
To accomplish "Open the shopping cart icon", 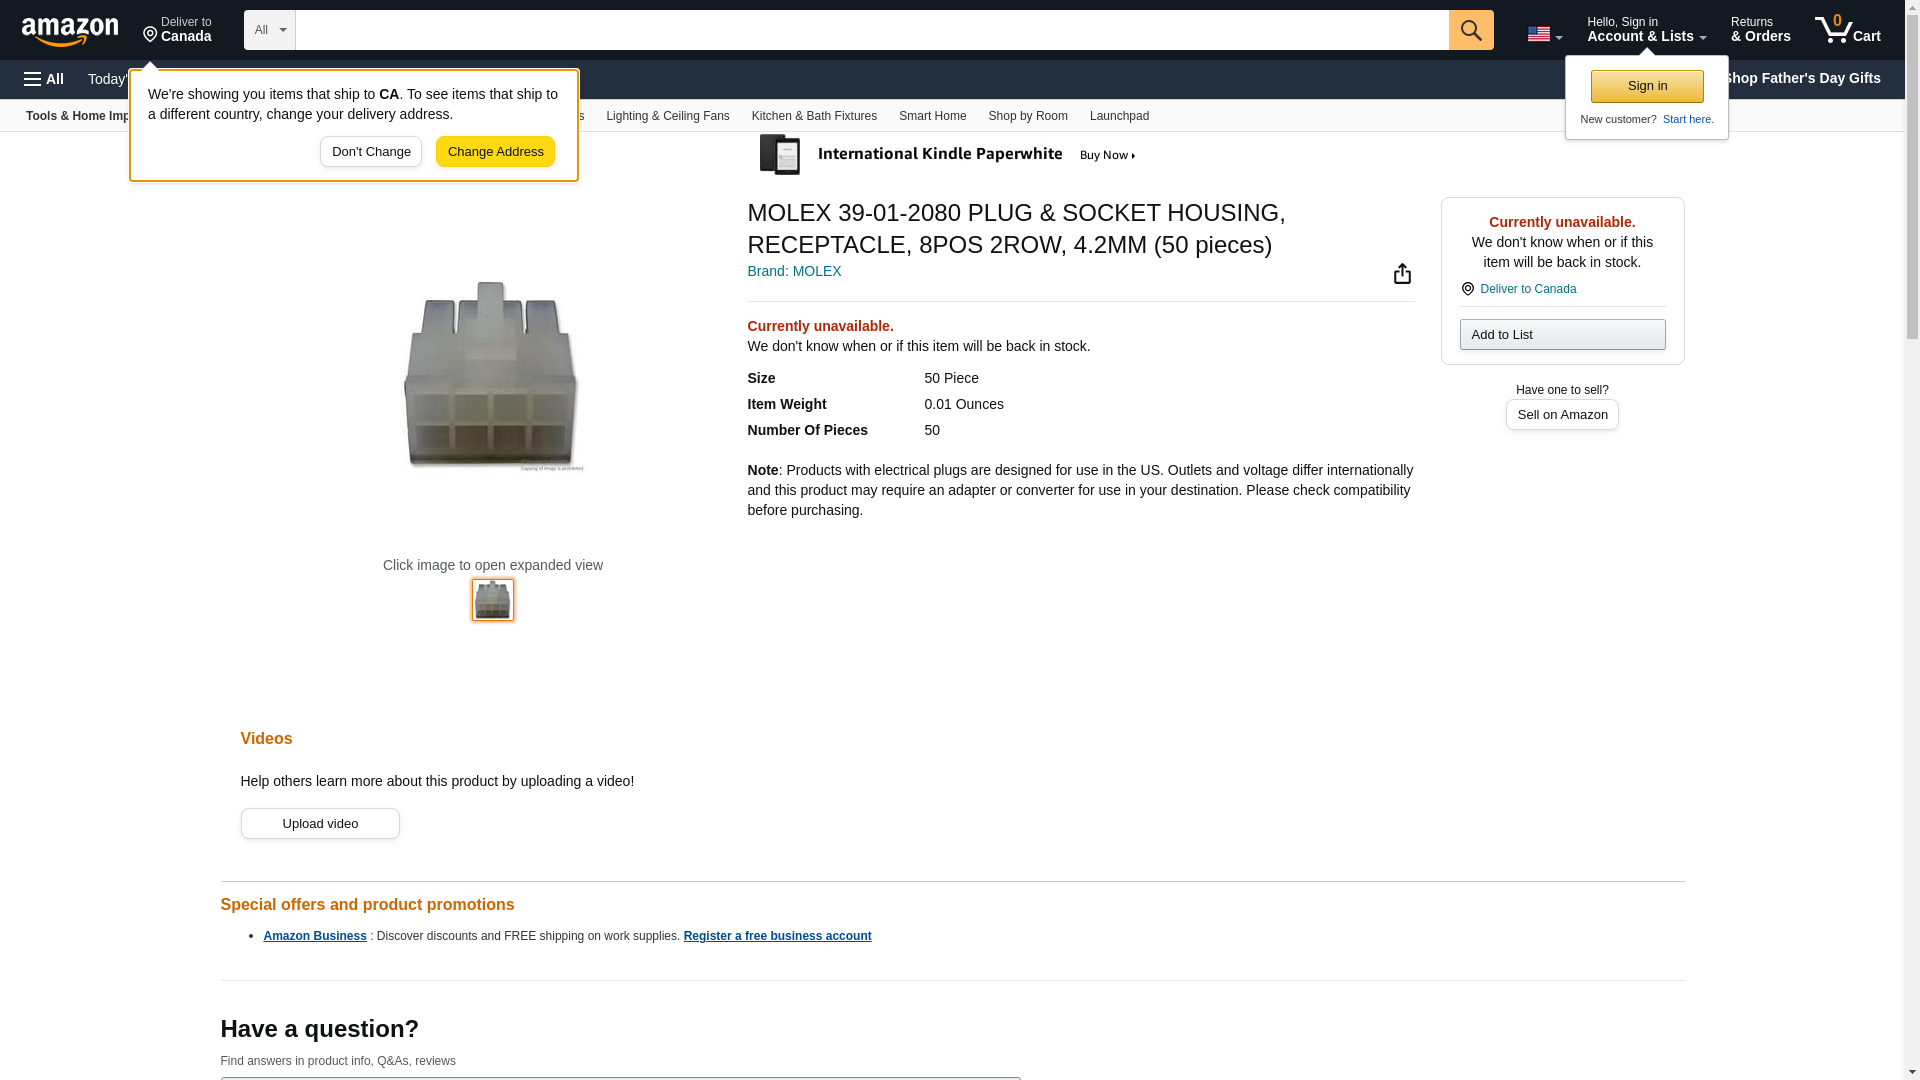I will point(1847,30).
